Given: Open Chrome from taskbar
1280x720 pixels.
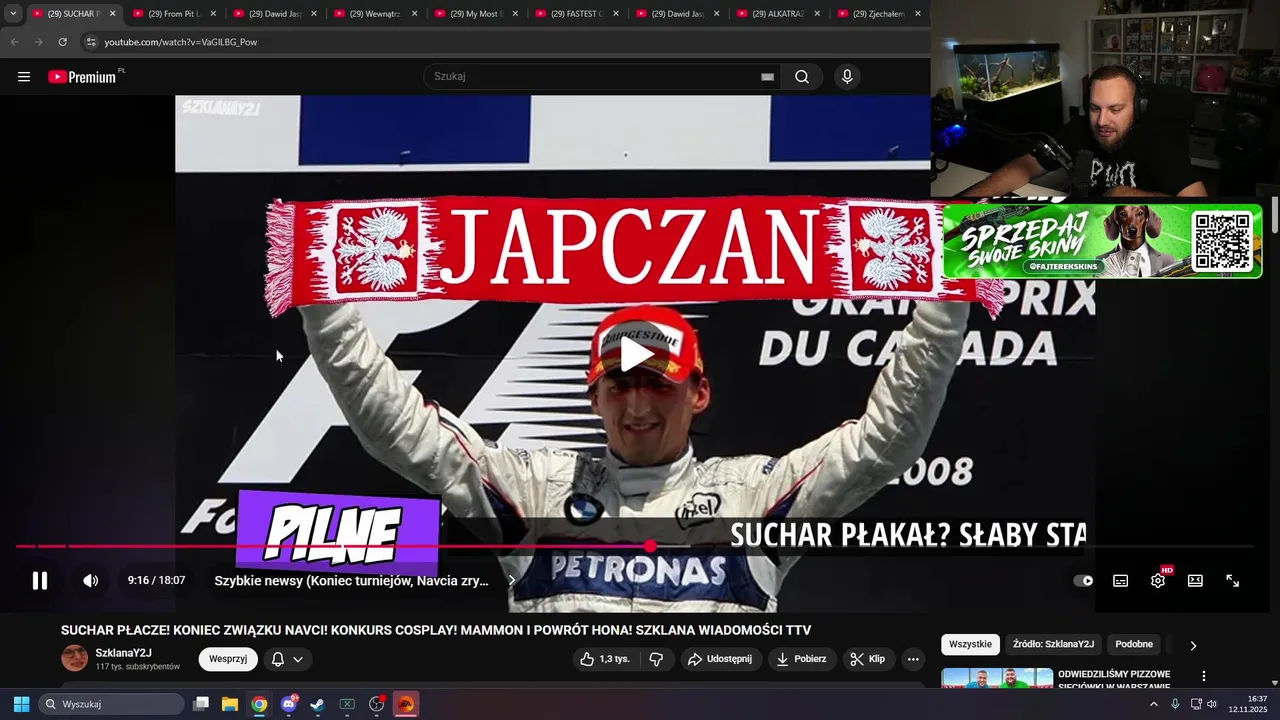Looking at the screenshot, I should 259,704.
